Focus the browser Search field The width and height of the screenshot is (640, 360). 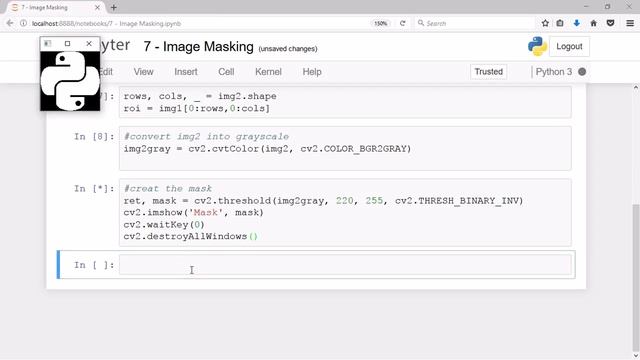point(476,23)
